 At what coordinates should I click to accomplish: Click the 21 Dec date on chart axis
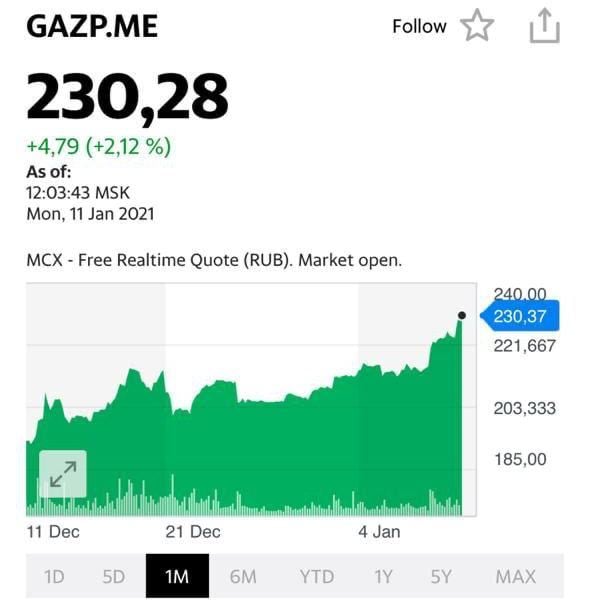193,532
